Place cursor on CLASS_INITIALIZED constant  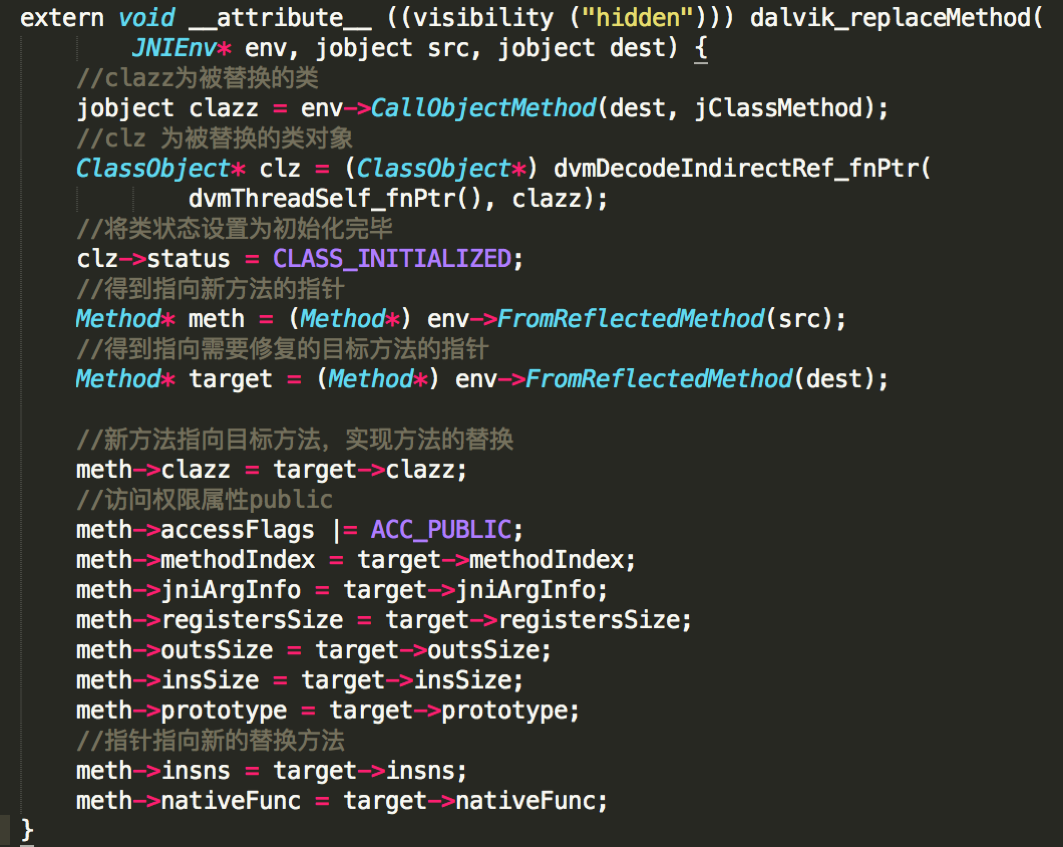[392, 258]
